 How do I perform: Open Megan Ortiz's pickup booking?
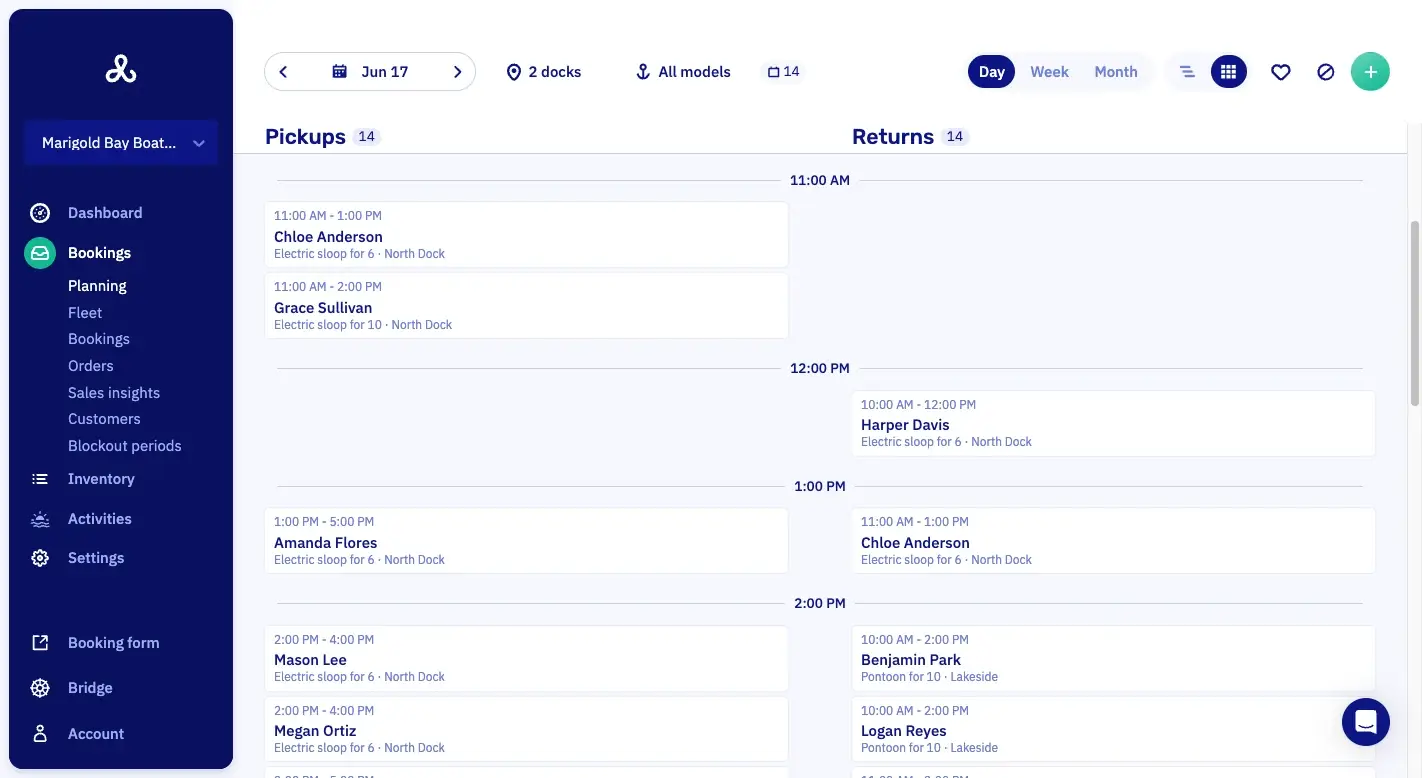[526, 730]
